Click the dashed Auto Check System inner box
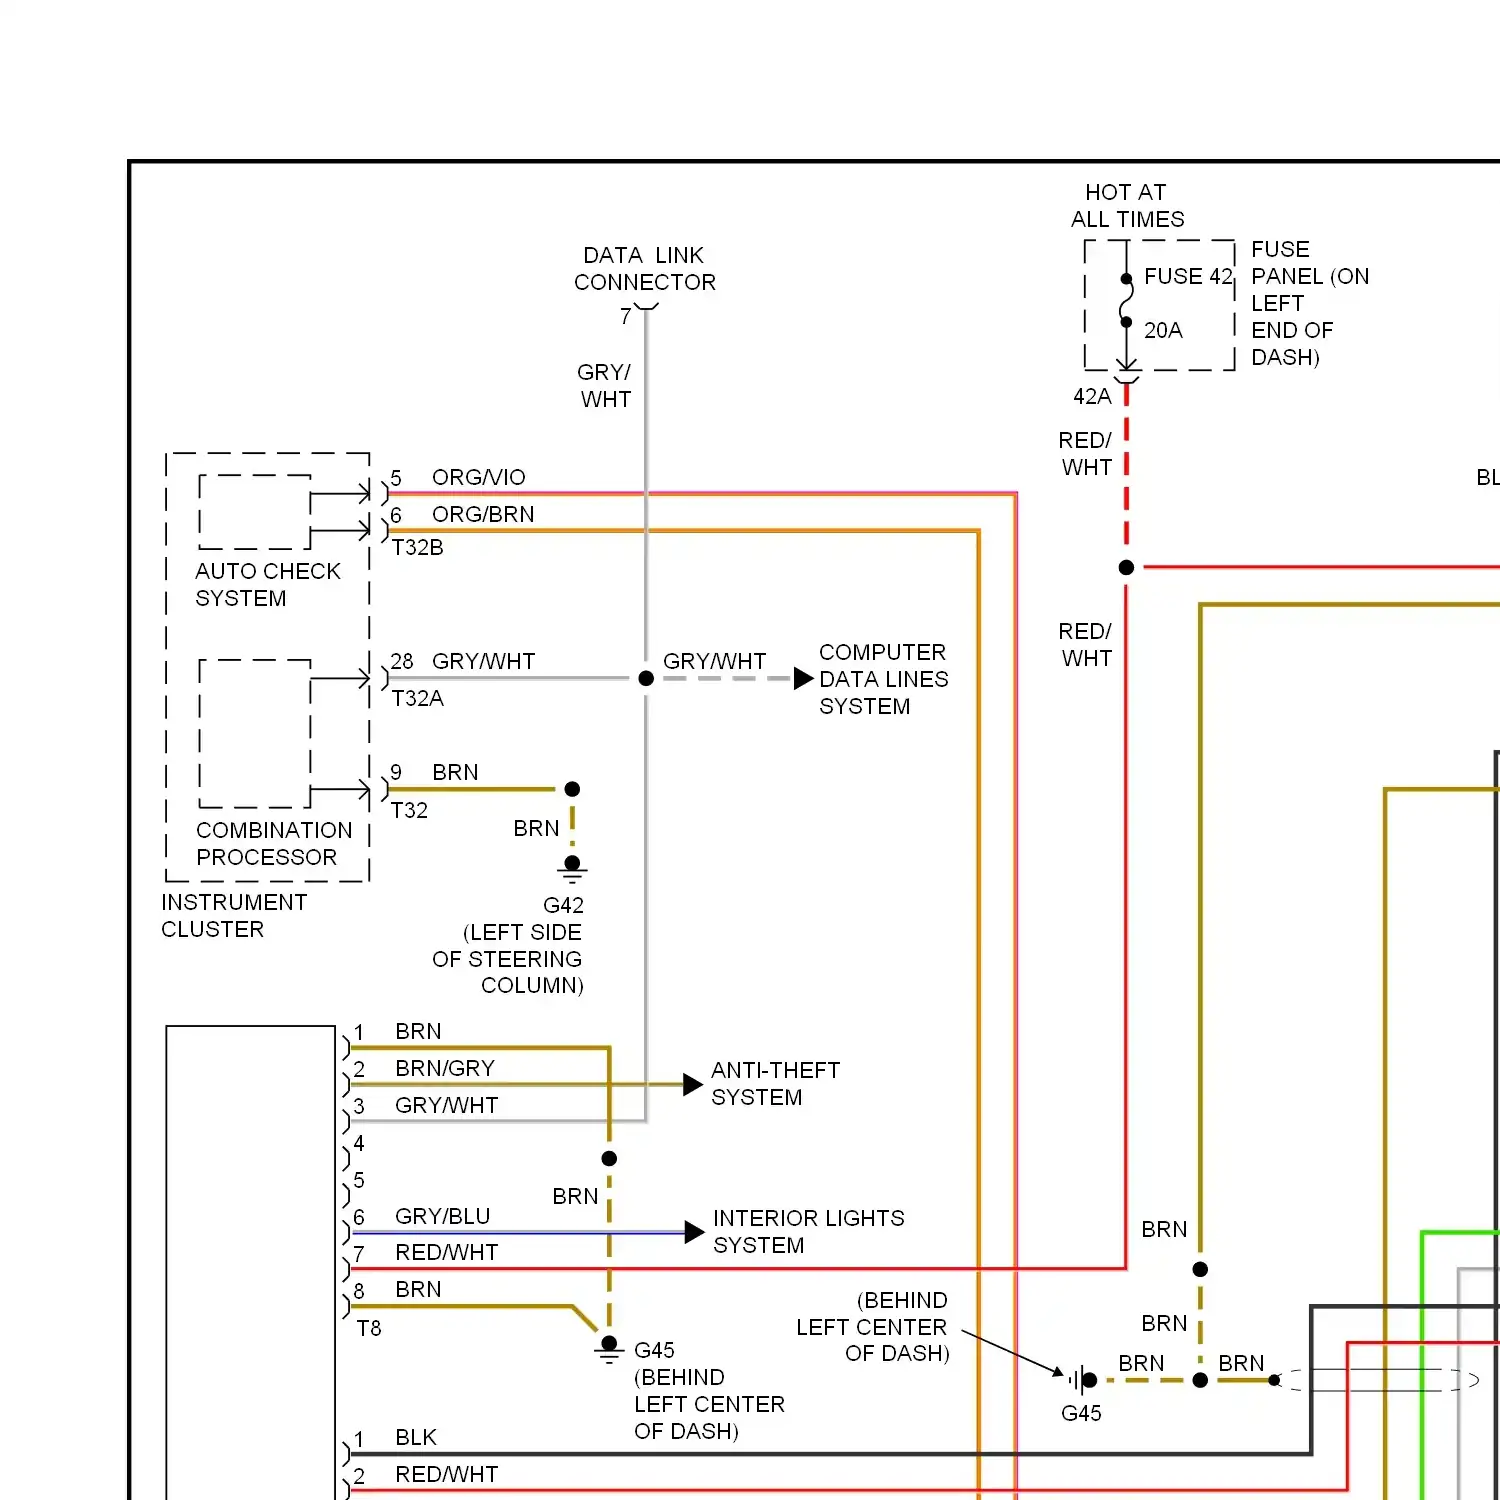This screenshot has width=1500, height=1500. coord(255,512)
